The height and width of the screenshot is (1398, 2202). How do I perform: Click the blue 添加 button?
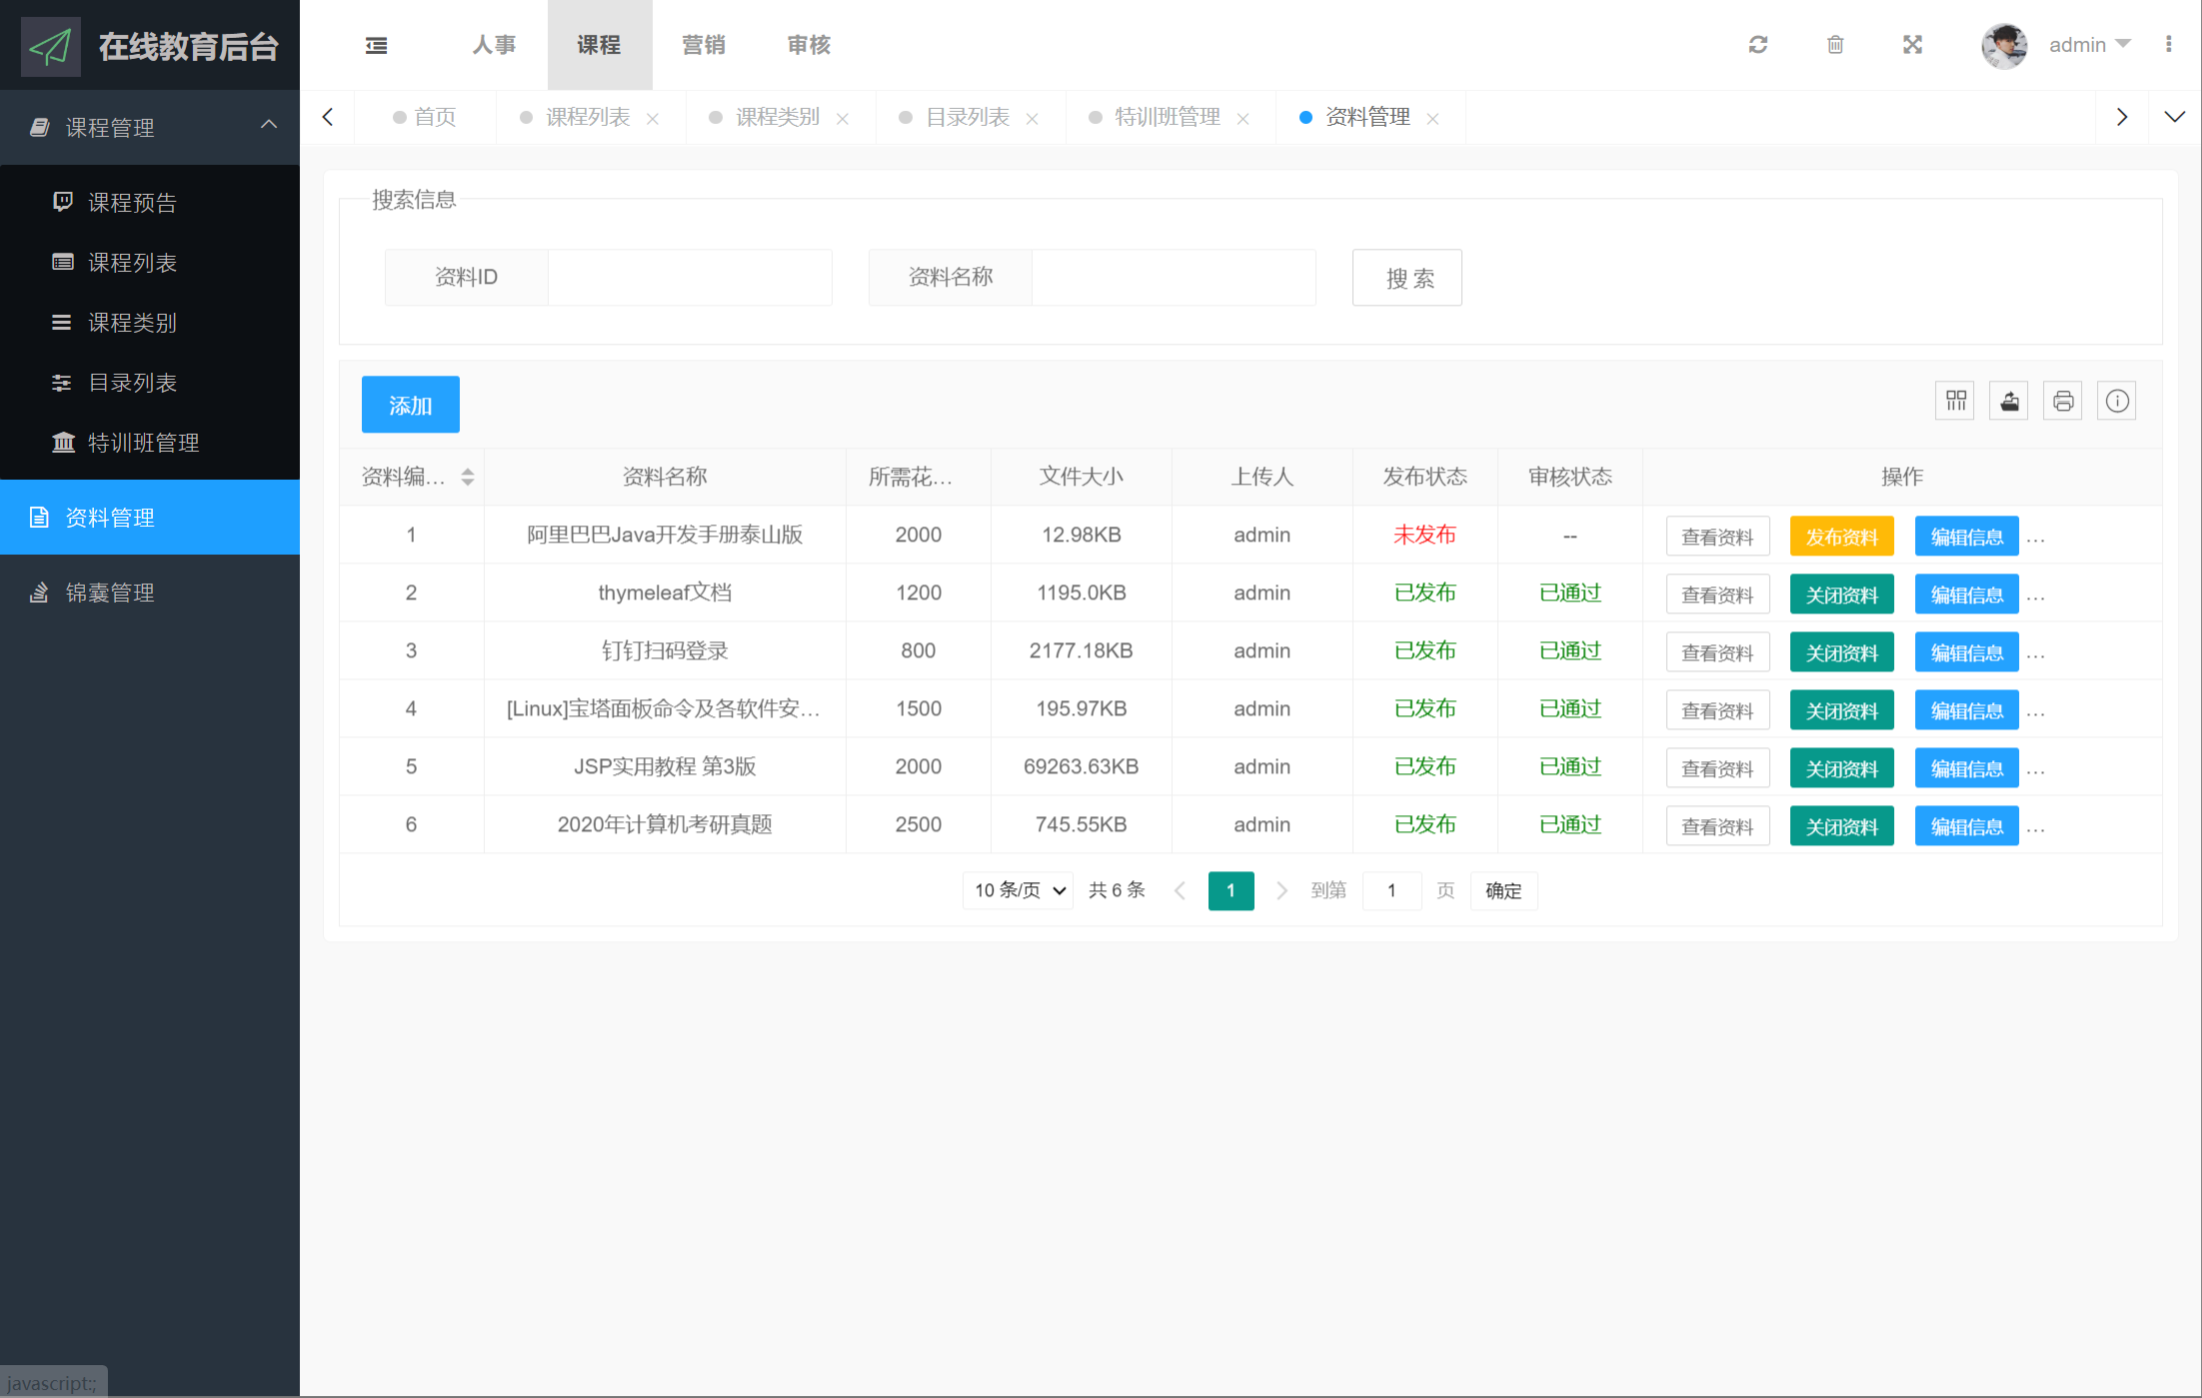point(410,405)
